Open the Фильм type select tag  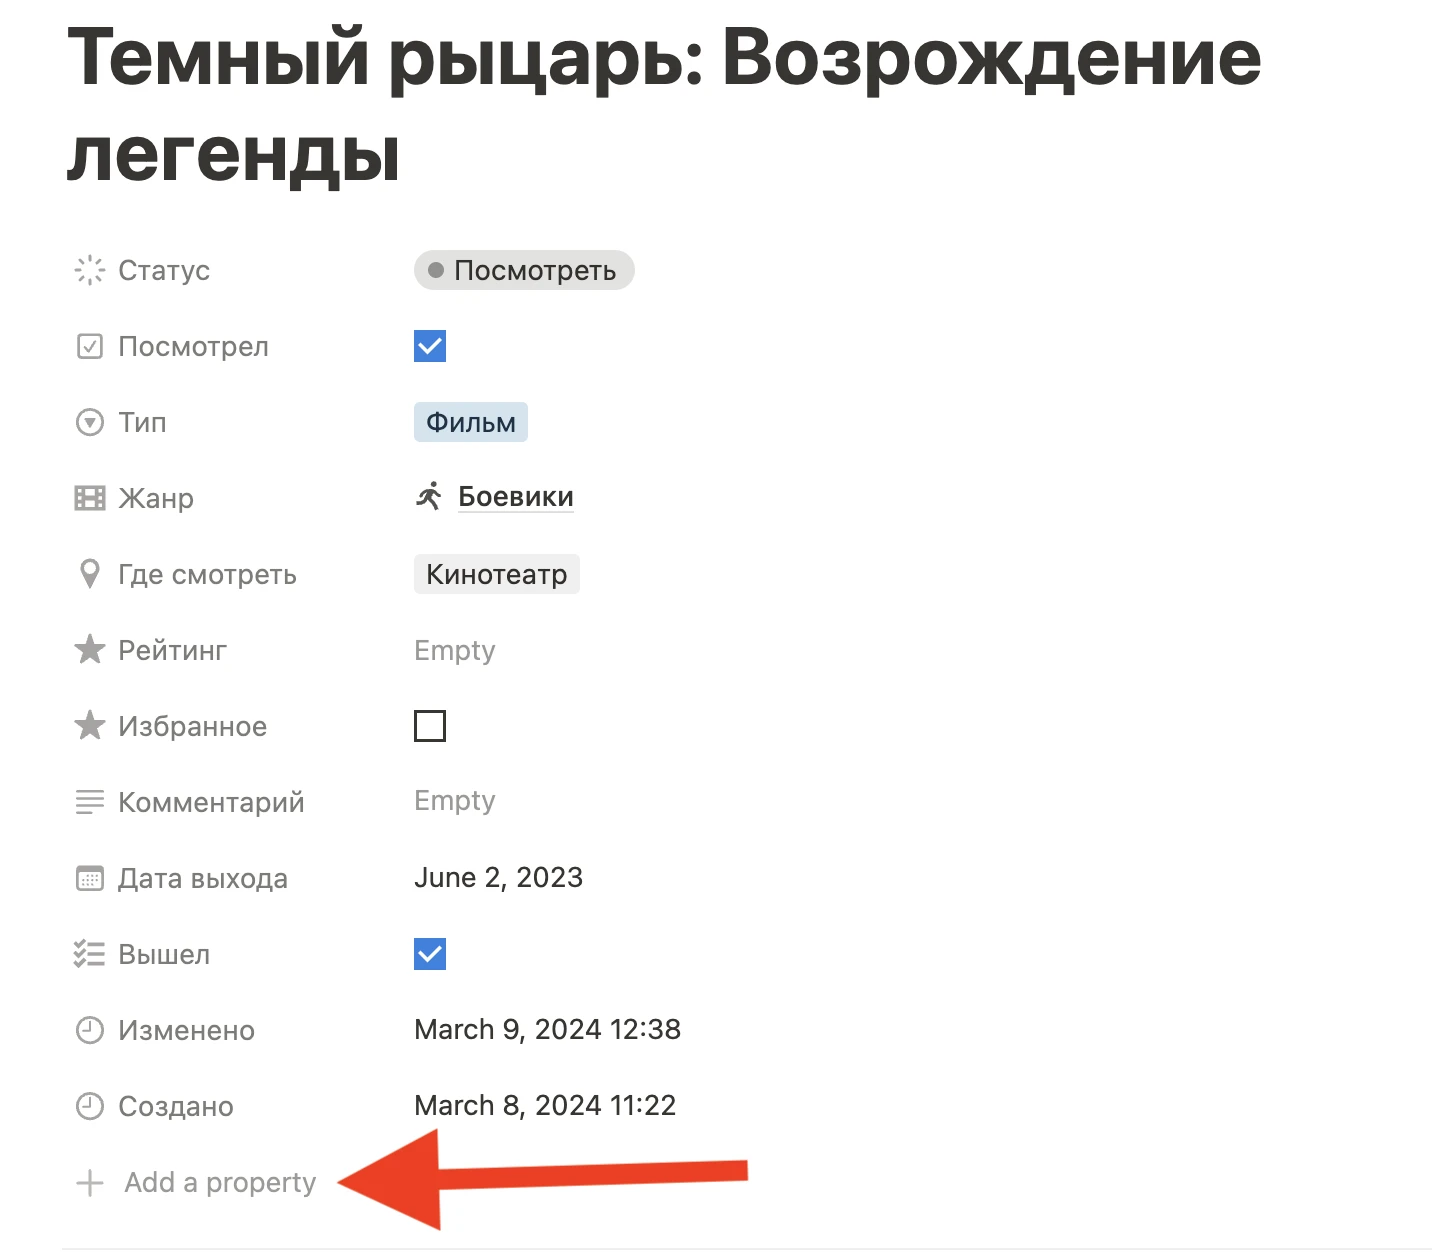click(471, 422)
